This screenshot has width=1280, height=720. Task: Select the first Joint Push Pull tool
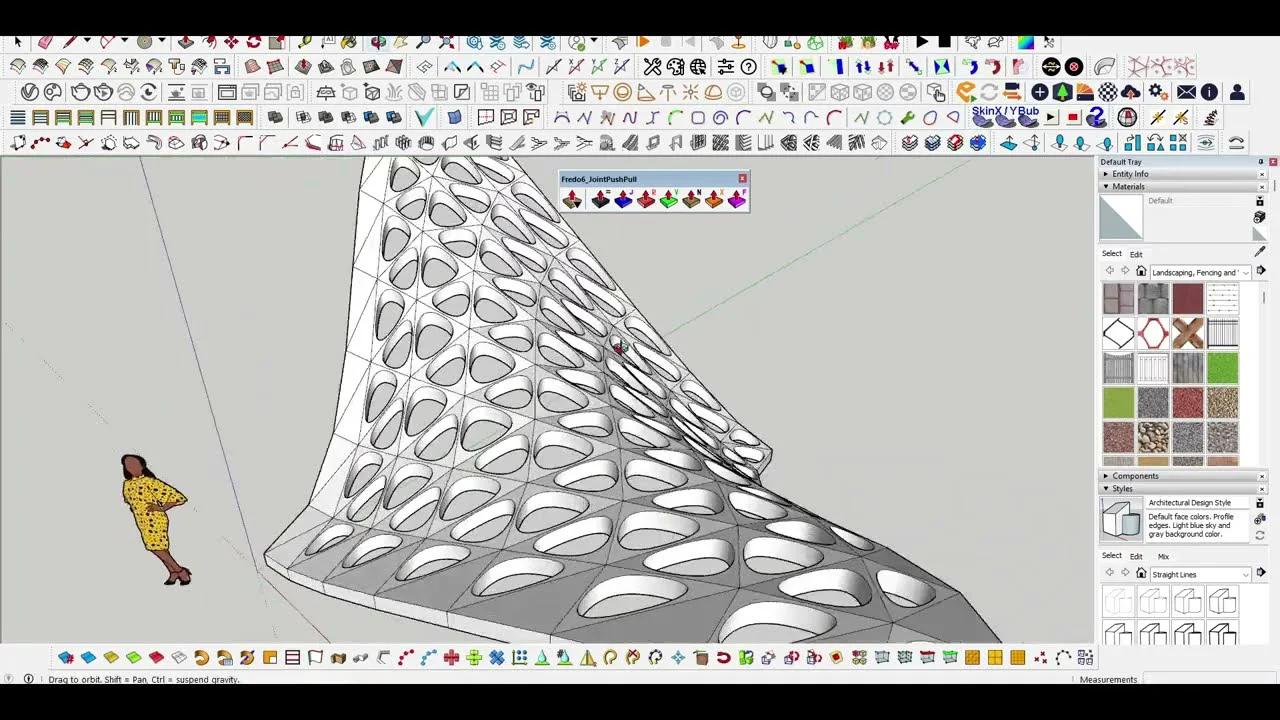click(572, 199)
